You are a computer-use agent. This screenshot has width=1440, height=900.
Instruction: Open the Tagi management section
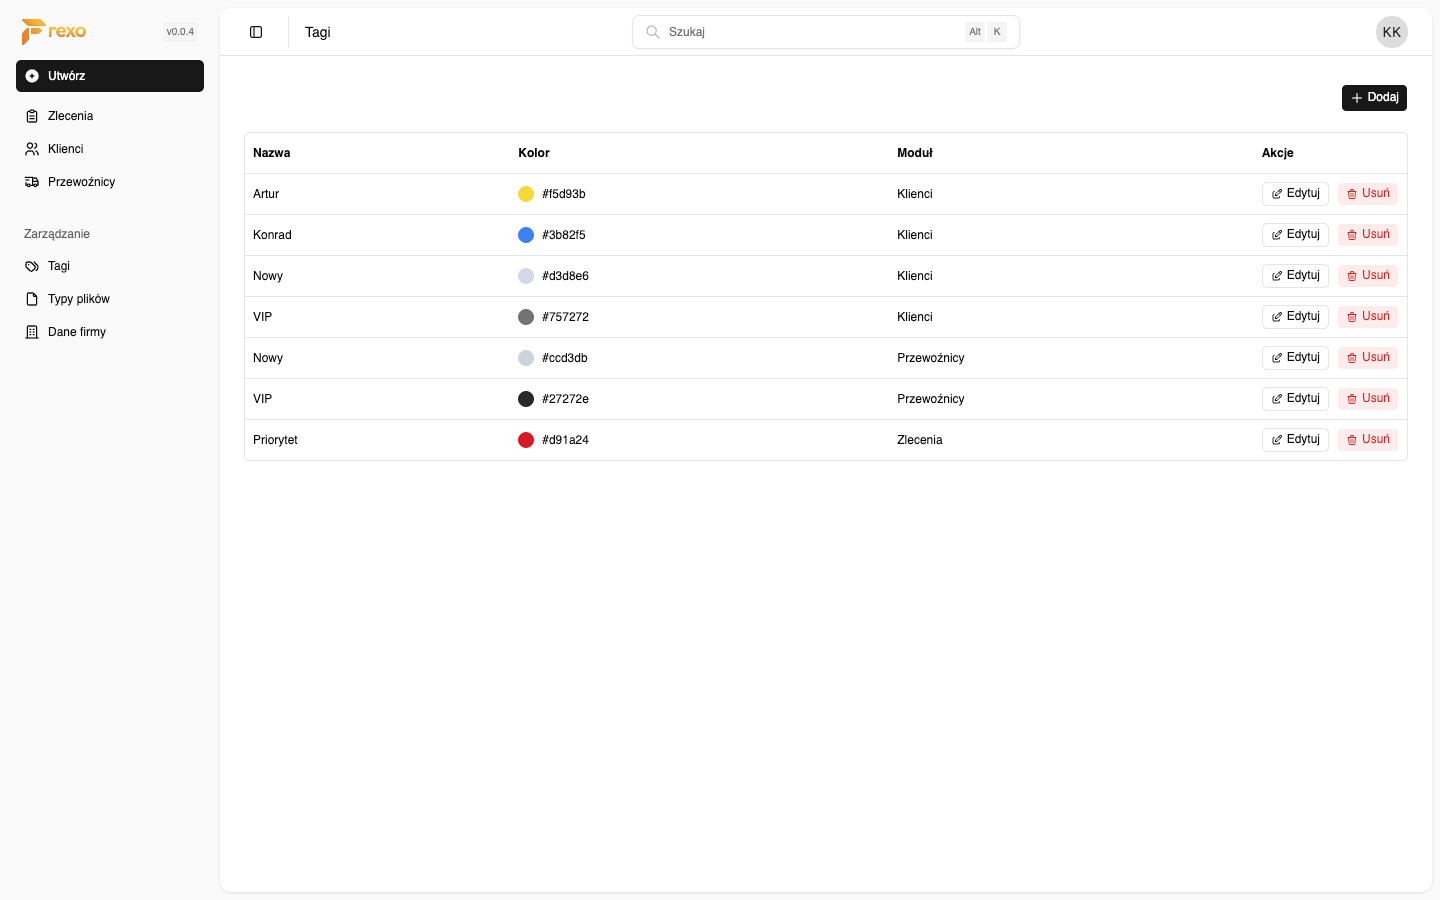point(59,266)
